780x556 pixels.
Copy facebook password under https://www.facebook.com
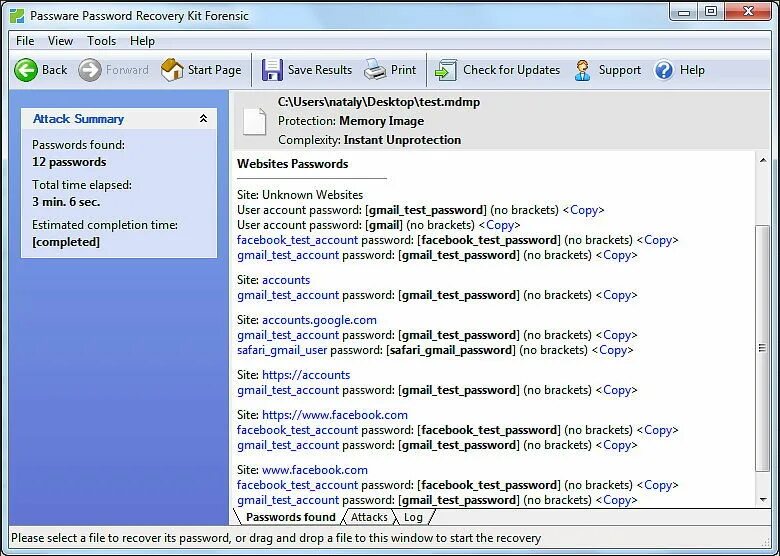658,430
